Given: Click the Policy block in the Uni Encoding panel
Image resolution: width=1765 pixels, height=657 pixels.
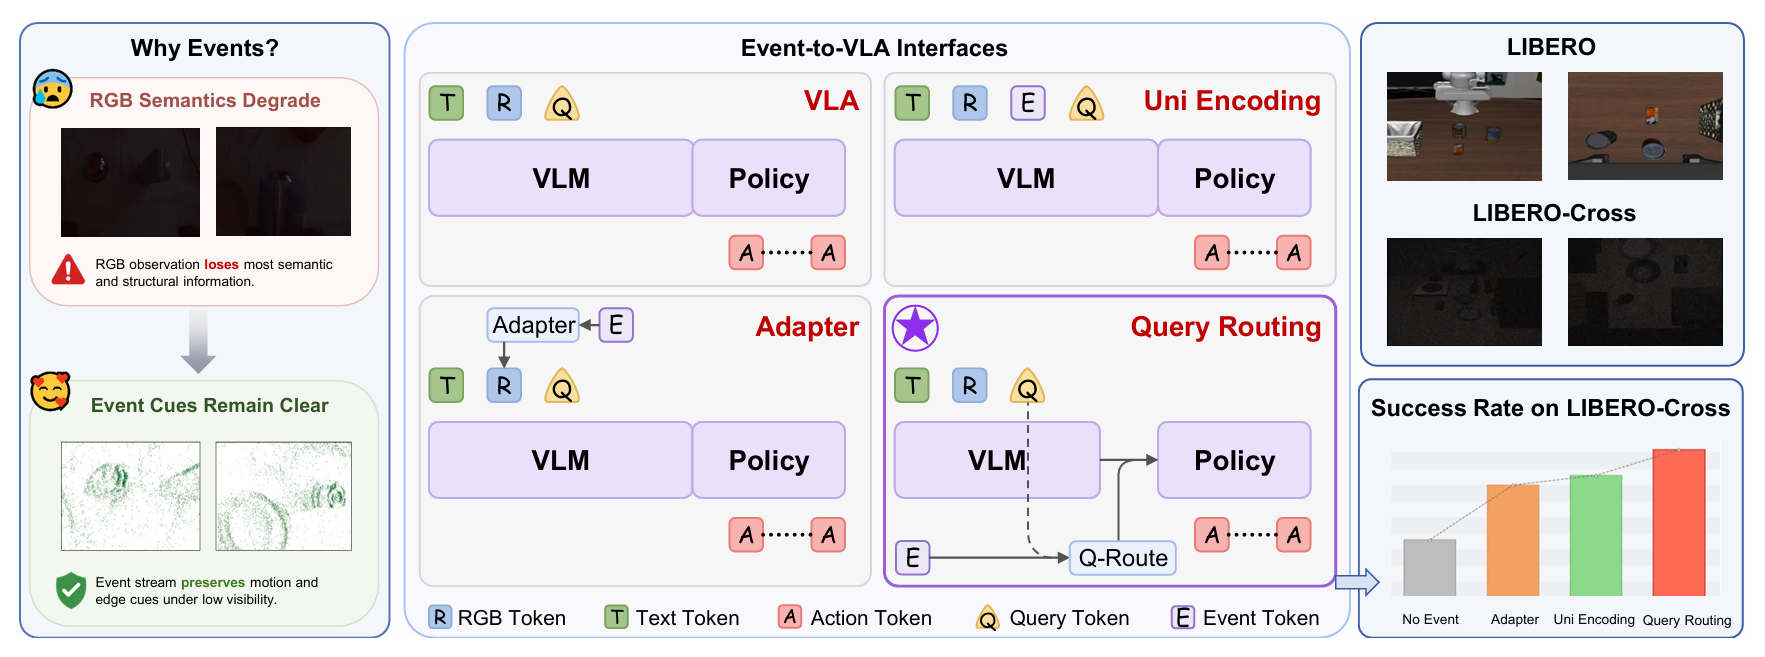Looking at the screenshot, I should click(1234, 178).
